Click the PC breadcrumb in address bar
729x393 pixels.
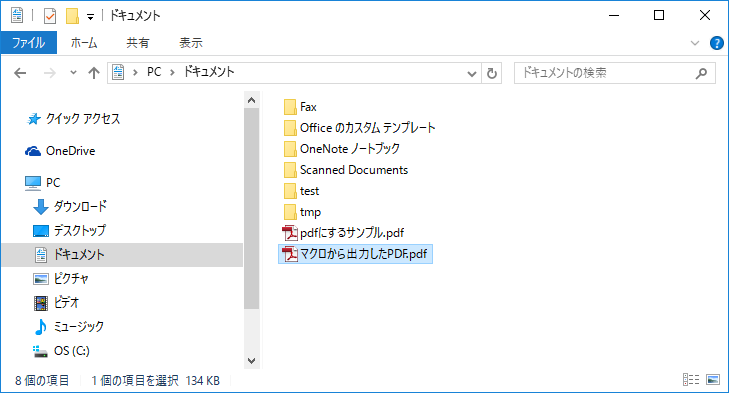tap(154, 72)
